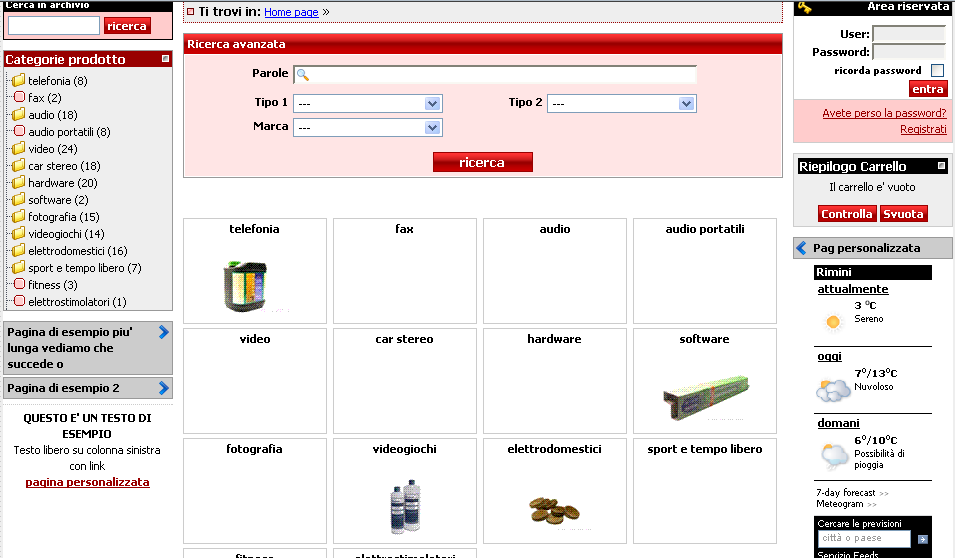This screenshot has width=955, height=558.
Task: Click the rain weather icon for domani
Action: click(834, 457)
